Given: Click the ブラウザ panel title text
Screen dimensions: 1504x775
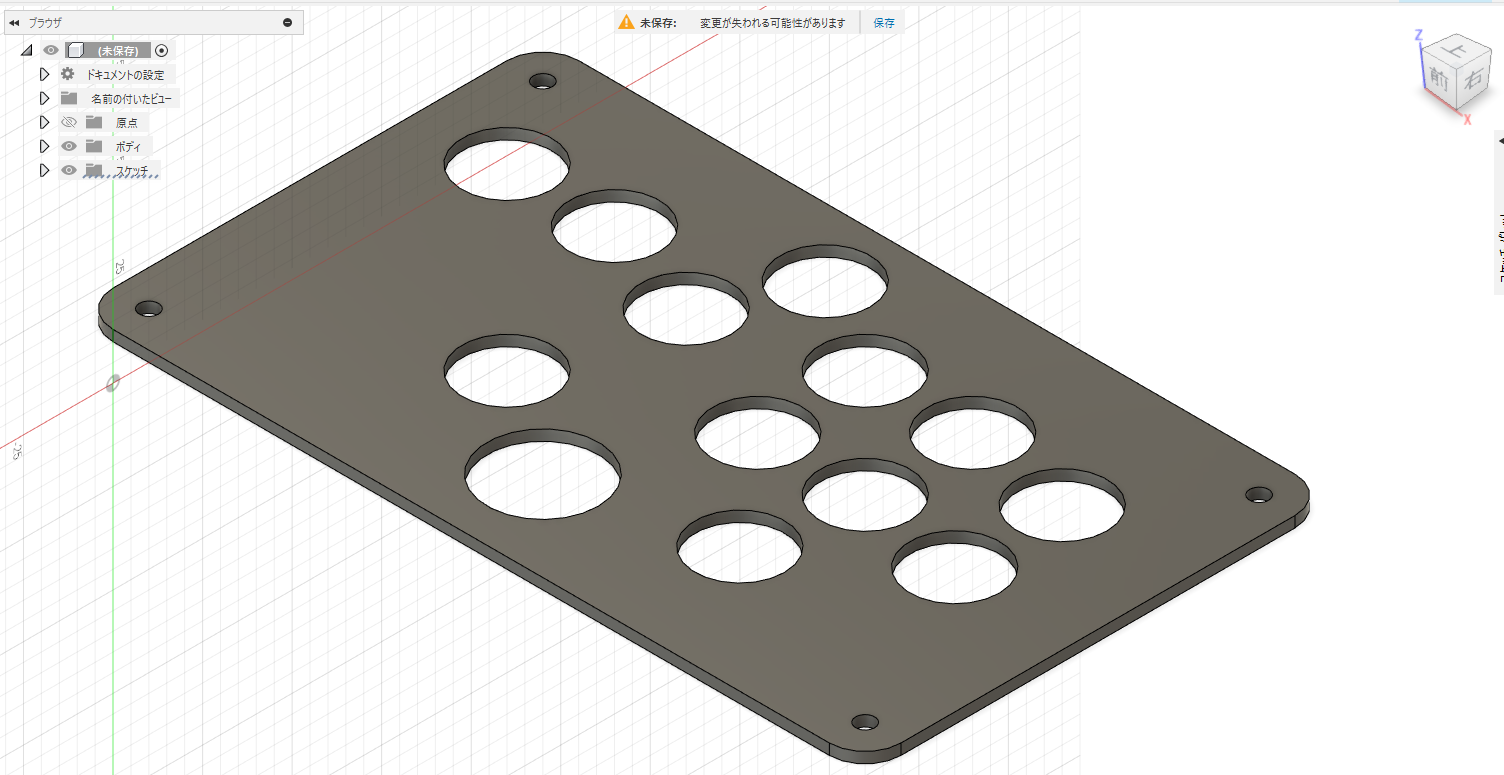Looking at the screenshot, I should pos(45,22).
